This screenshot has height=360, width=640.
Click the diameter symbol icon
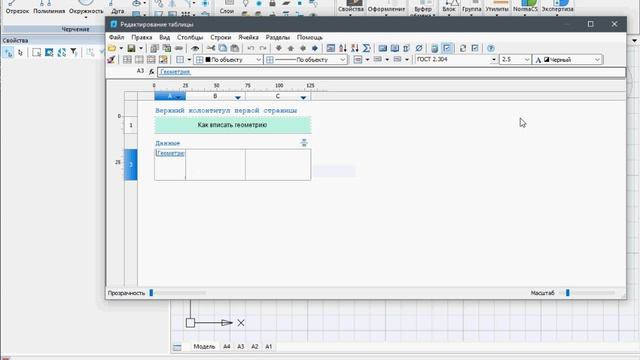(x=419, y=48)
